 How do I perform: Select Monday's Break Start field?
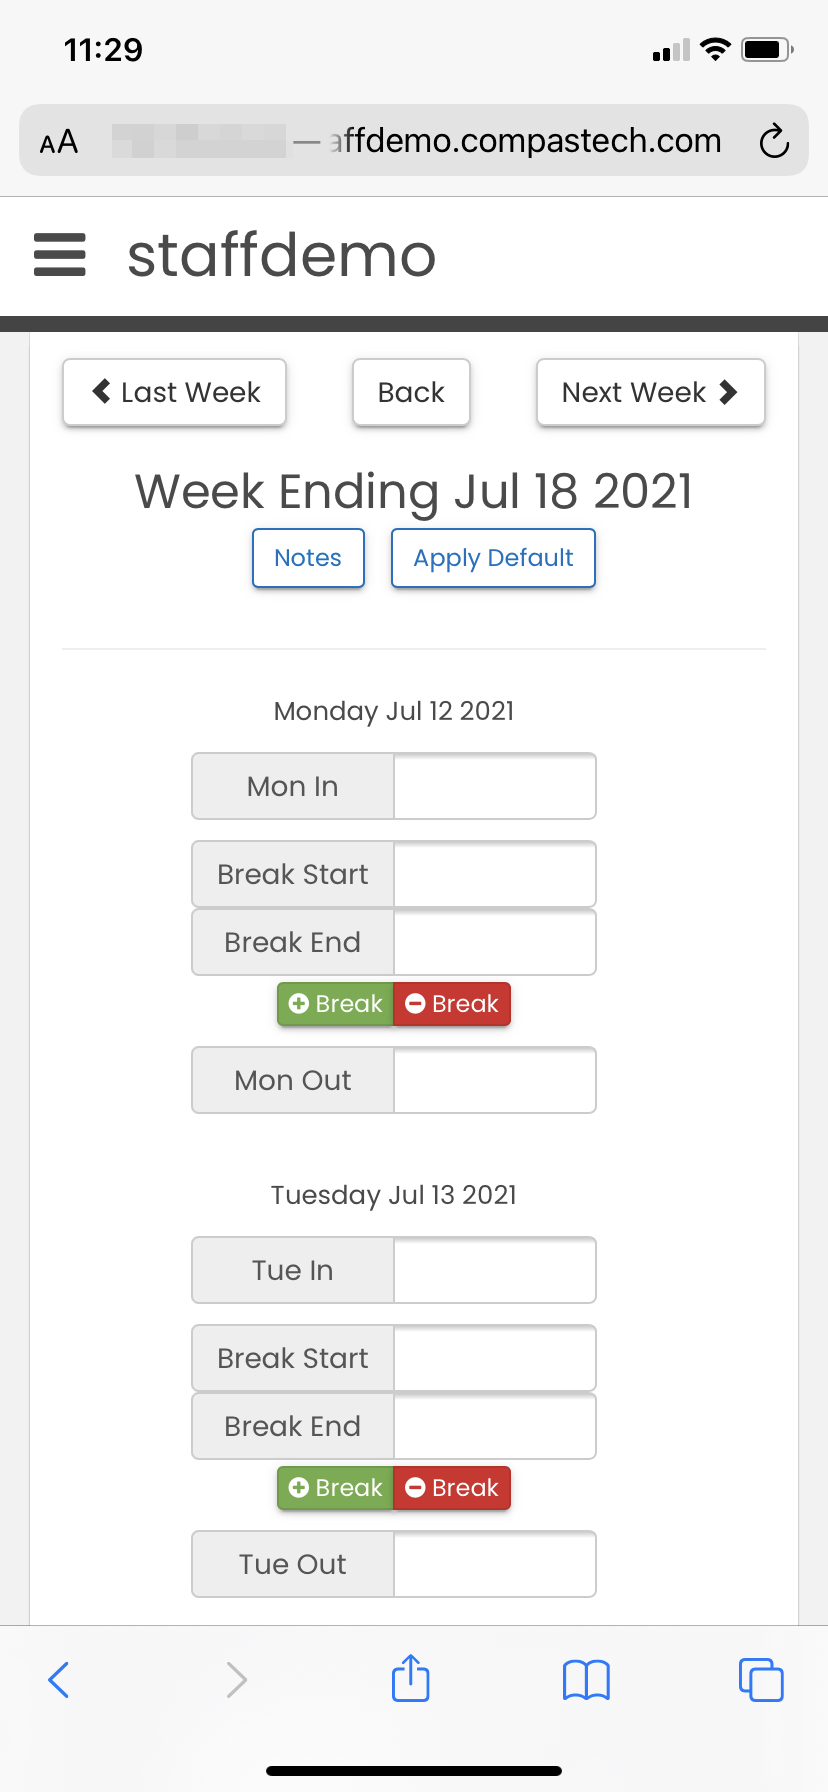[495, 874]
